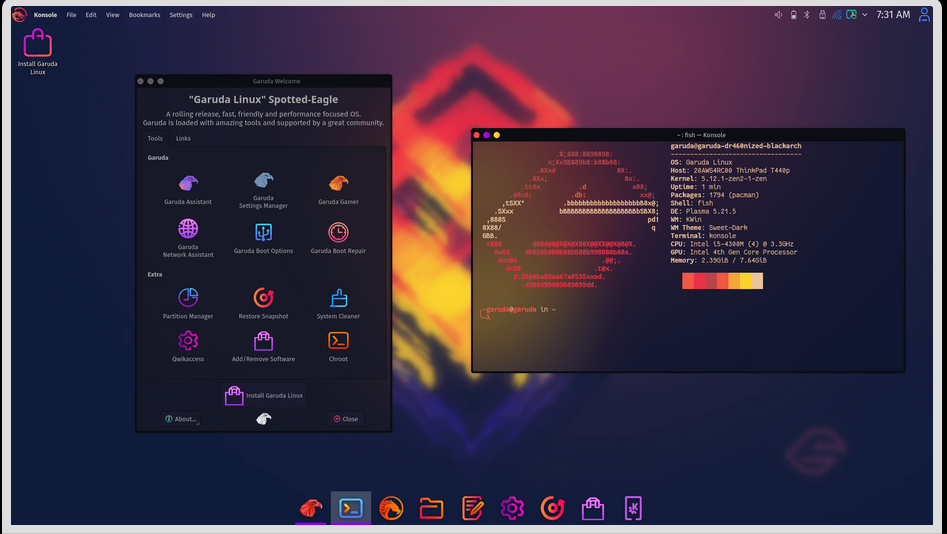Open the network signal tray icon

click(x=837, y=14)
